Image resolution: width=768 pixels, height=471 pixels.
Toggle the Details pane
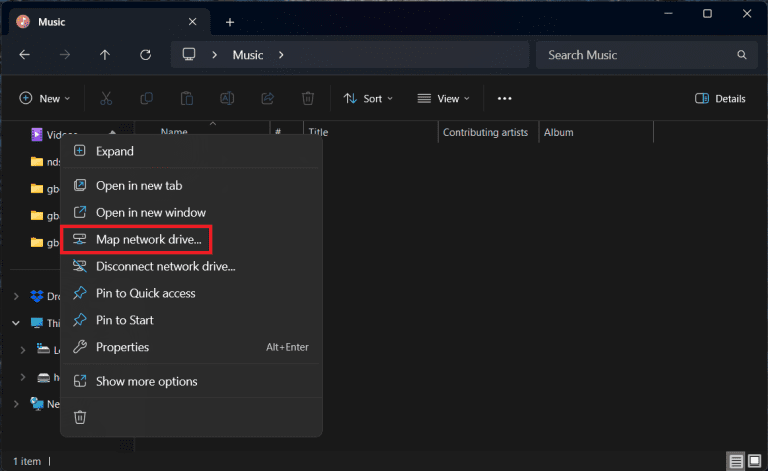tap(720, 98)
